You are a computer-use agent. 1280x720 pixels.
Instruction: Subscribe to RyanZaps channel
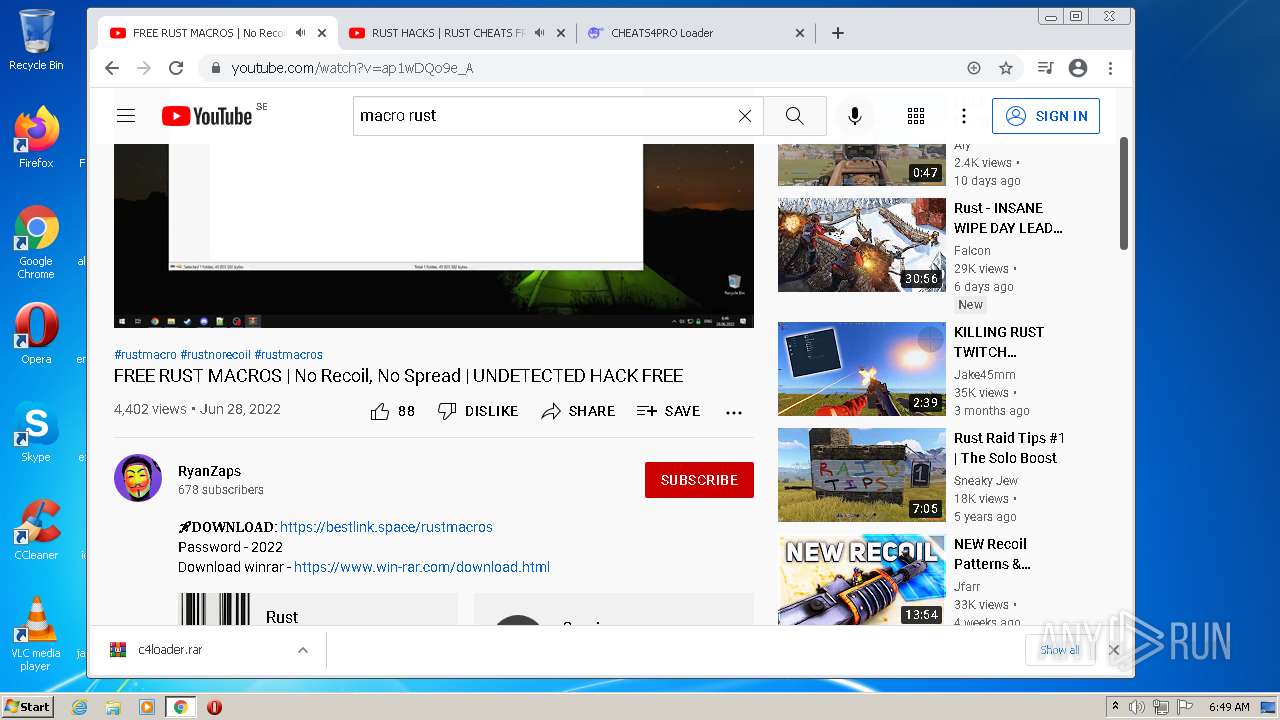coord(699,480)
